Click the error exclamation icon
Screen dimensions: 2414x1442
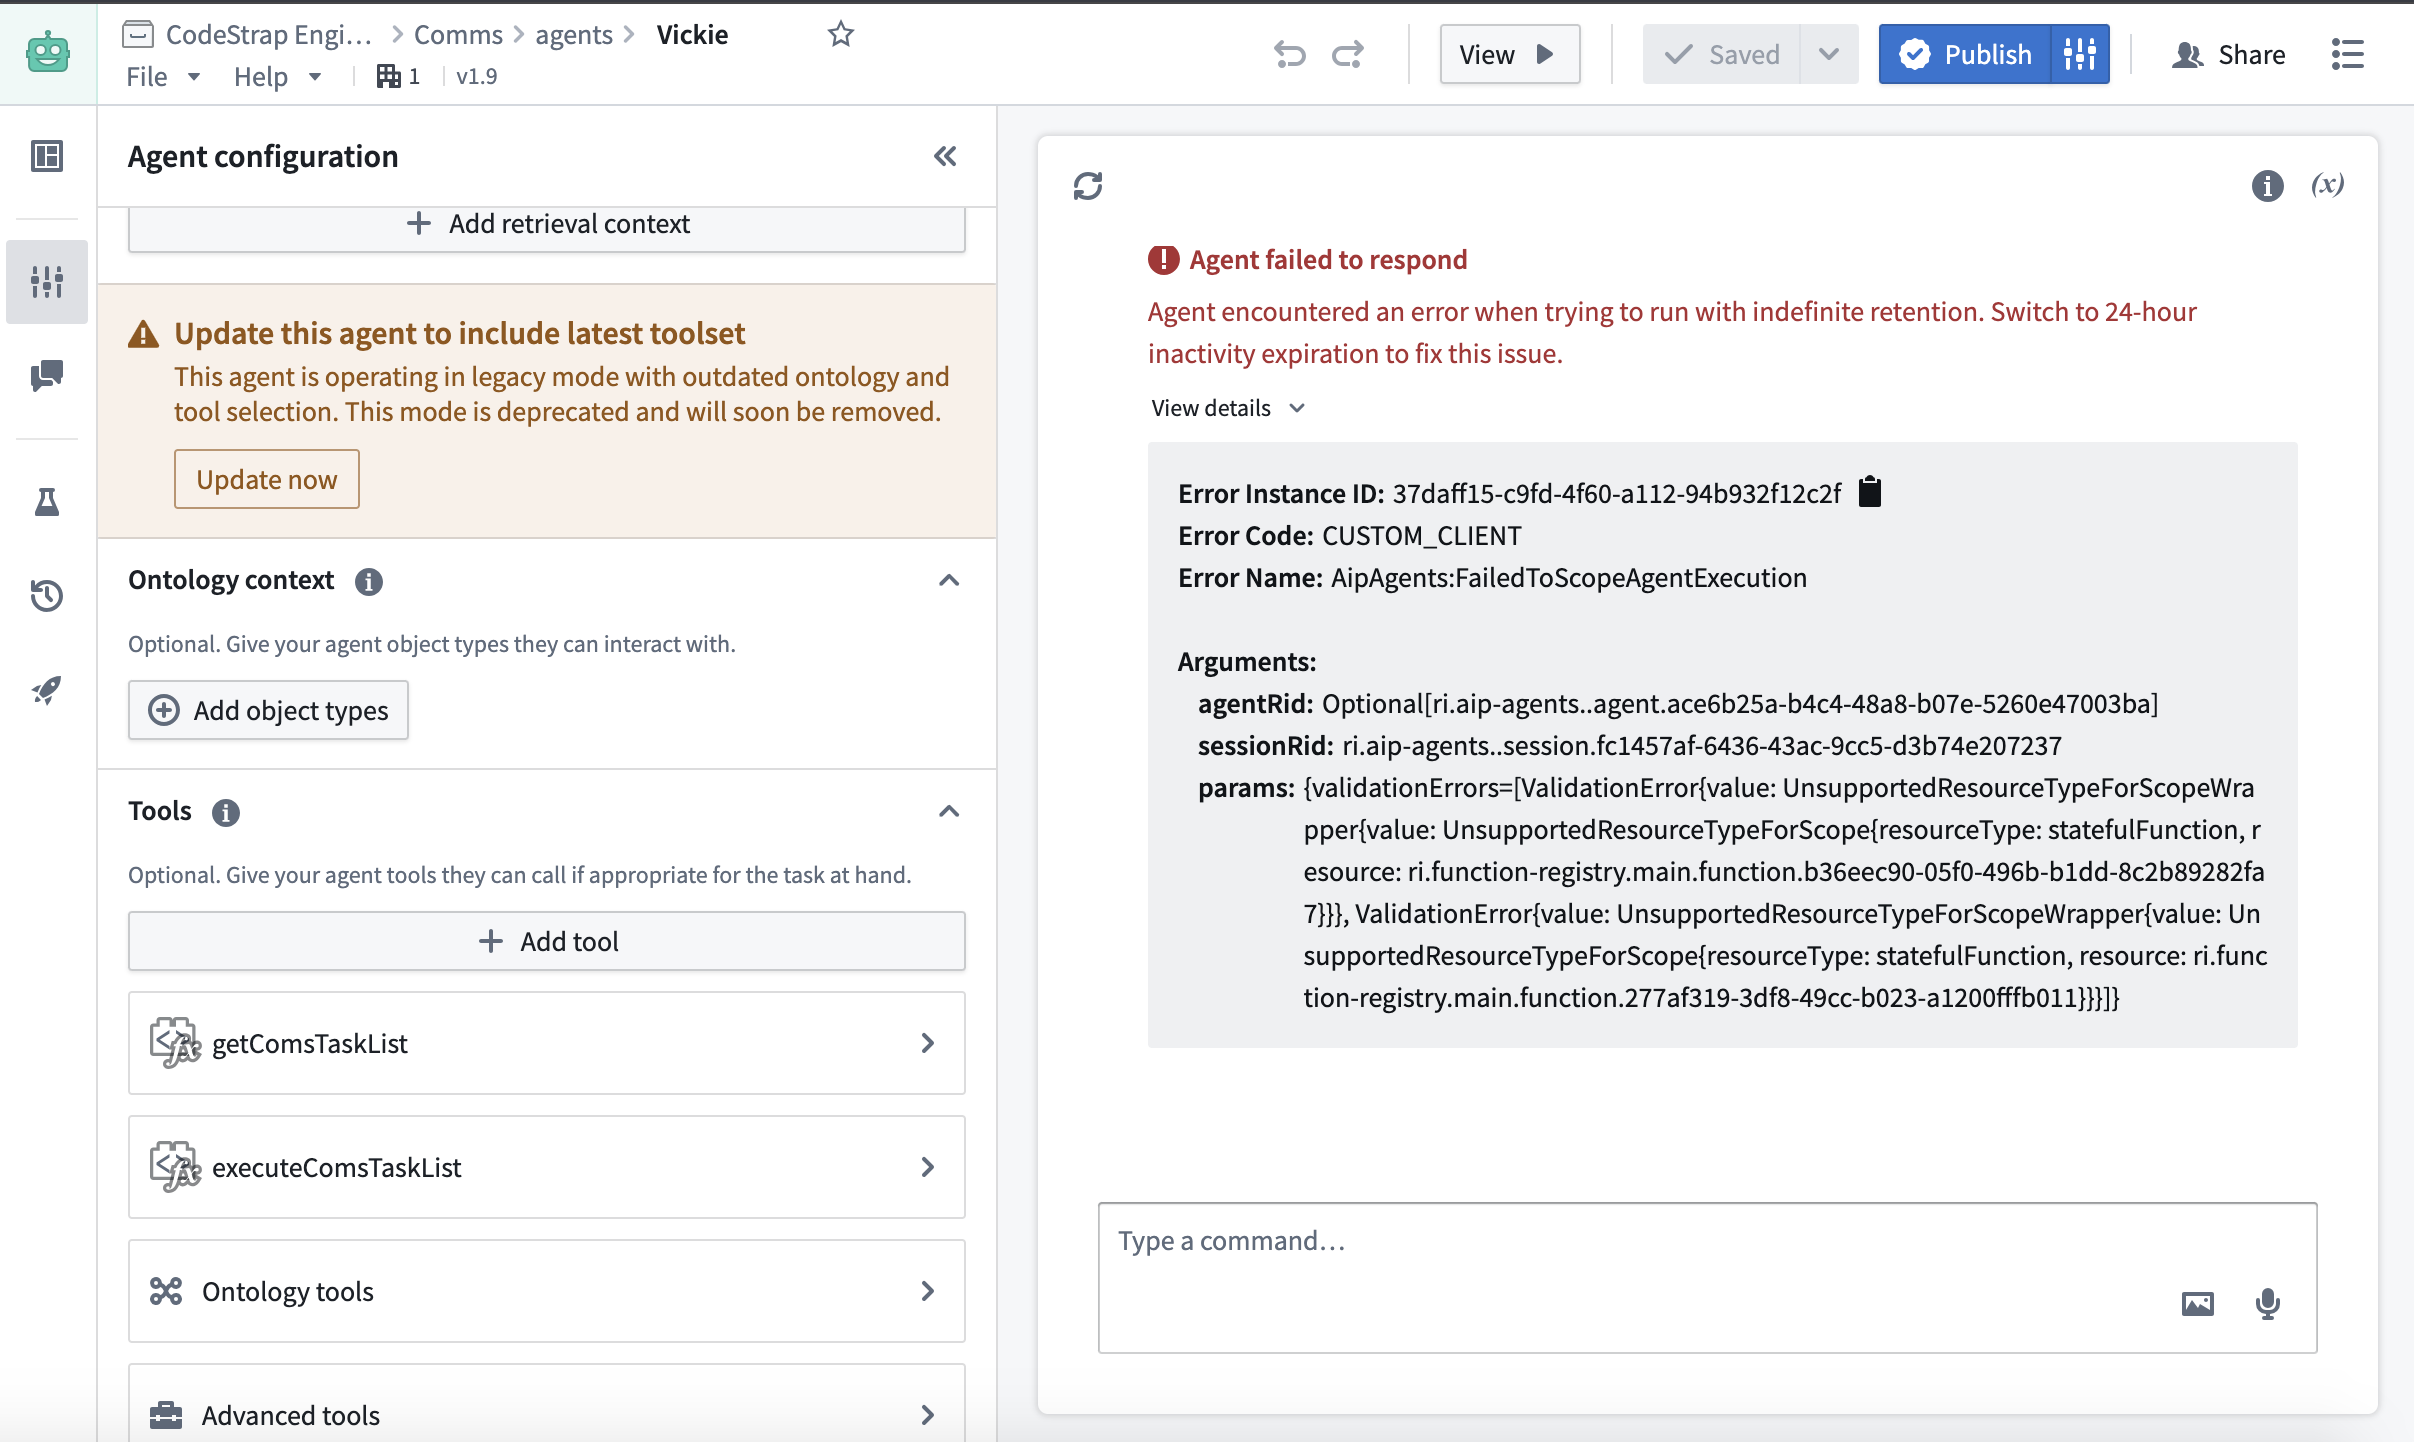[x=1163, y=260]
